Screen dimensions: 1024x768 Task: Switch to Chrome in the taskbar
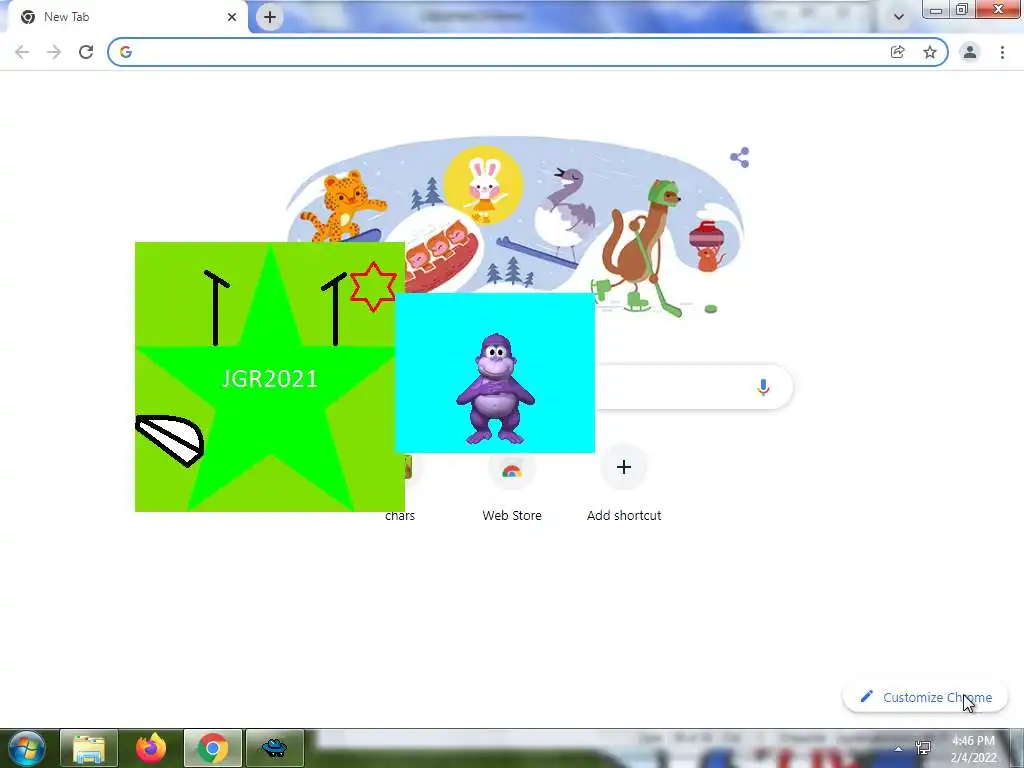[213, 748]
